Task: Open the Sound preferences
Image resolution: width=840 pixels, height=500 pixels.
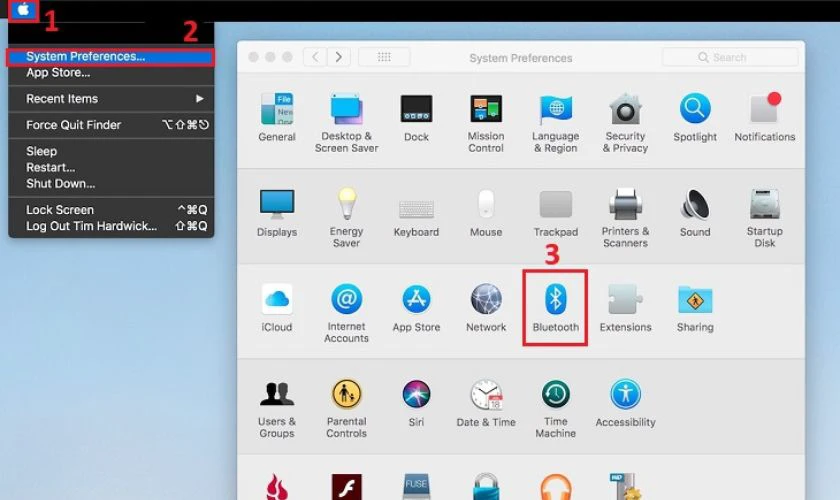Action: (x=695, y=213)
